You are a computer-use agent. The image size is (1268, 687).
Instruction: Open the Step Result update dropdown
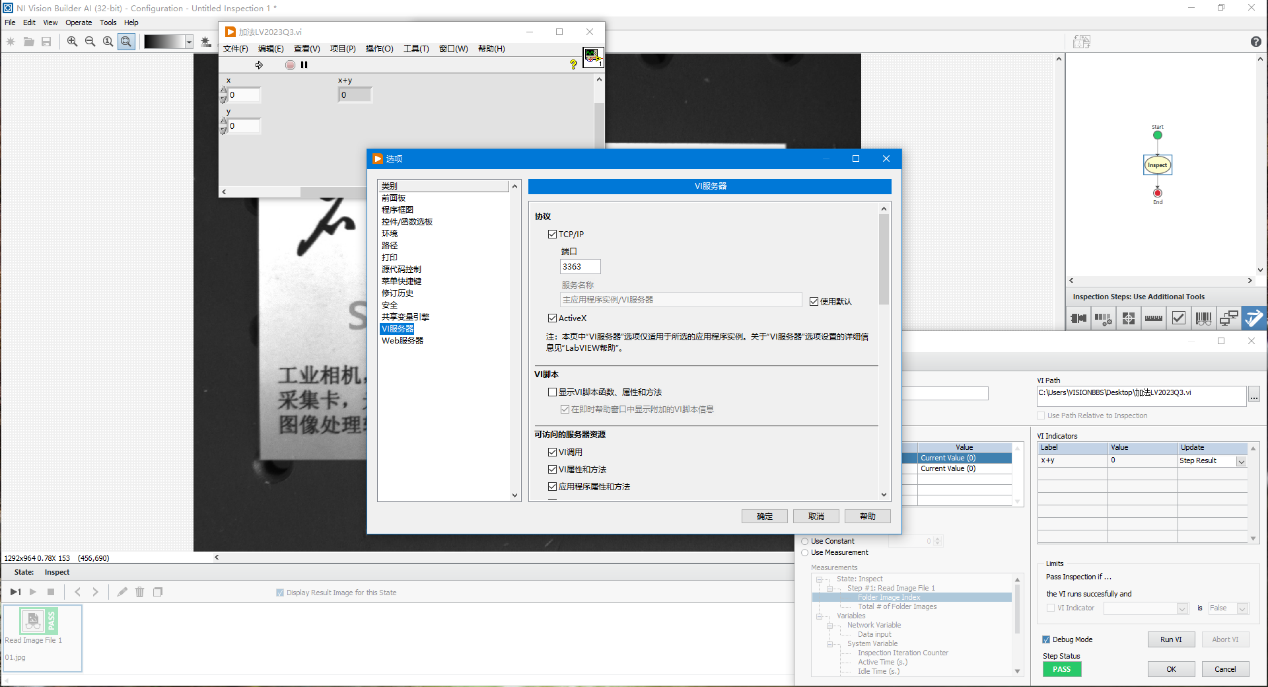pyautogui.click(x=1242, y=461)
